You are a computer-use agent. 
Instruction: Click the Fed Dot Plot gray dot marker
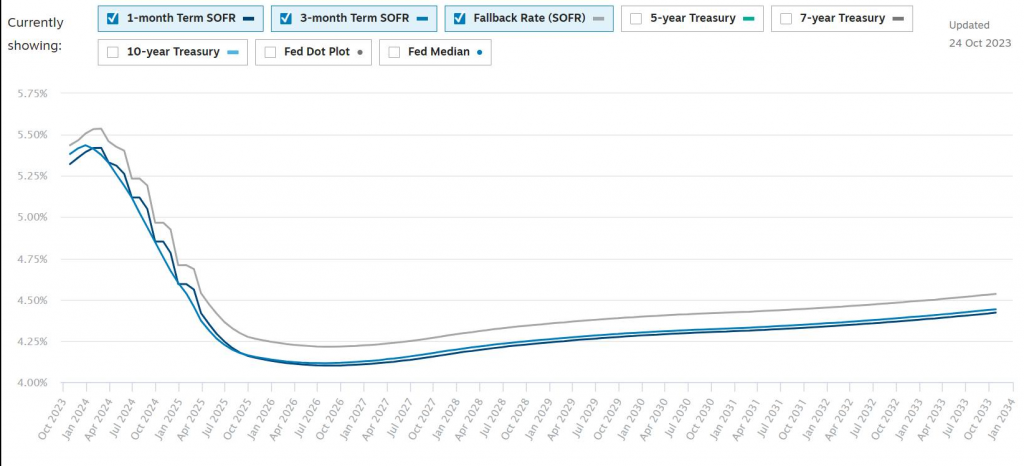pos(358,52)
